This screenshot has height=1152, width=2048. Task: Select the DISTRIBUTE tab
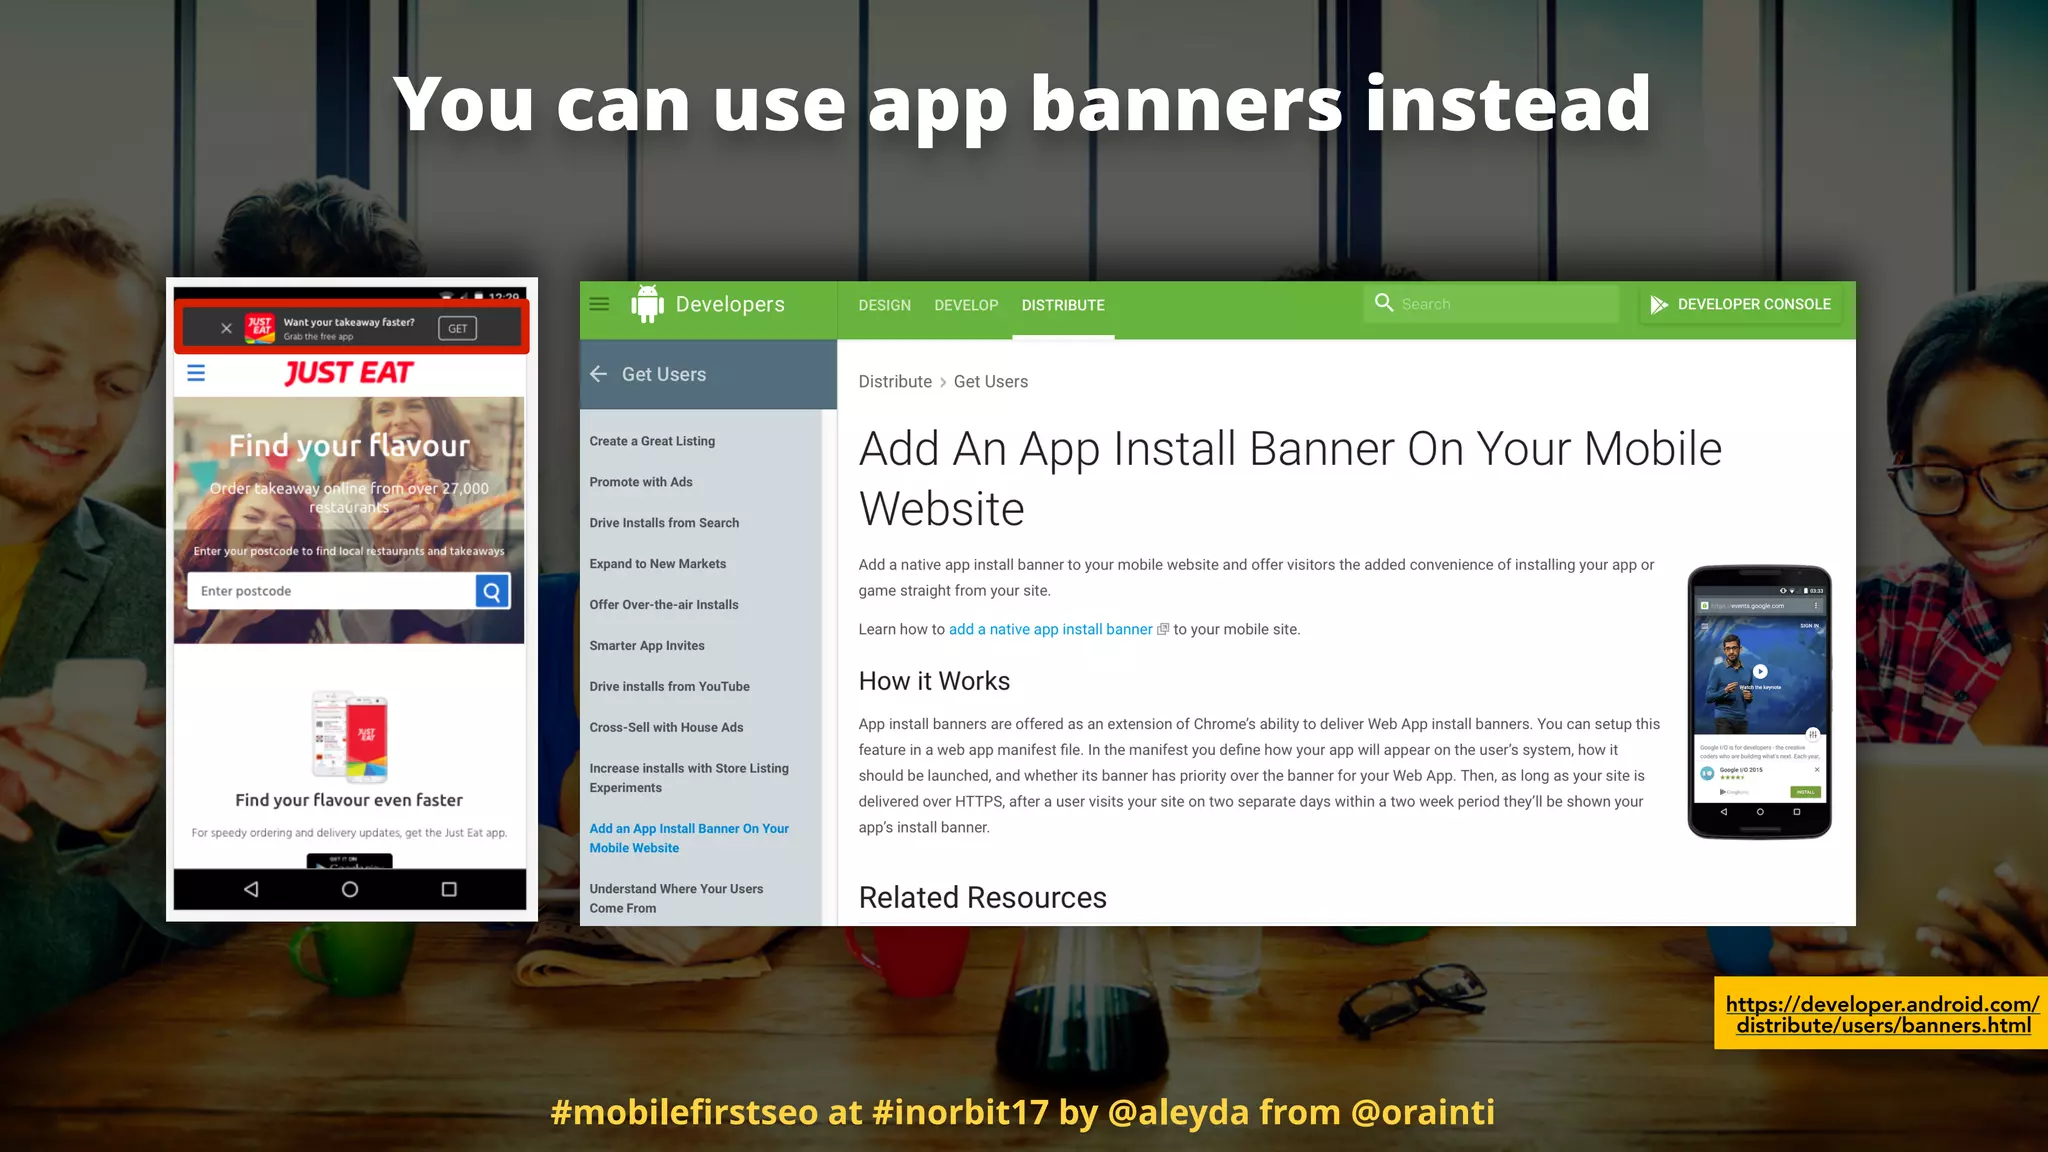(x=1063, y=305)
